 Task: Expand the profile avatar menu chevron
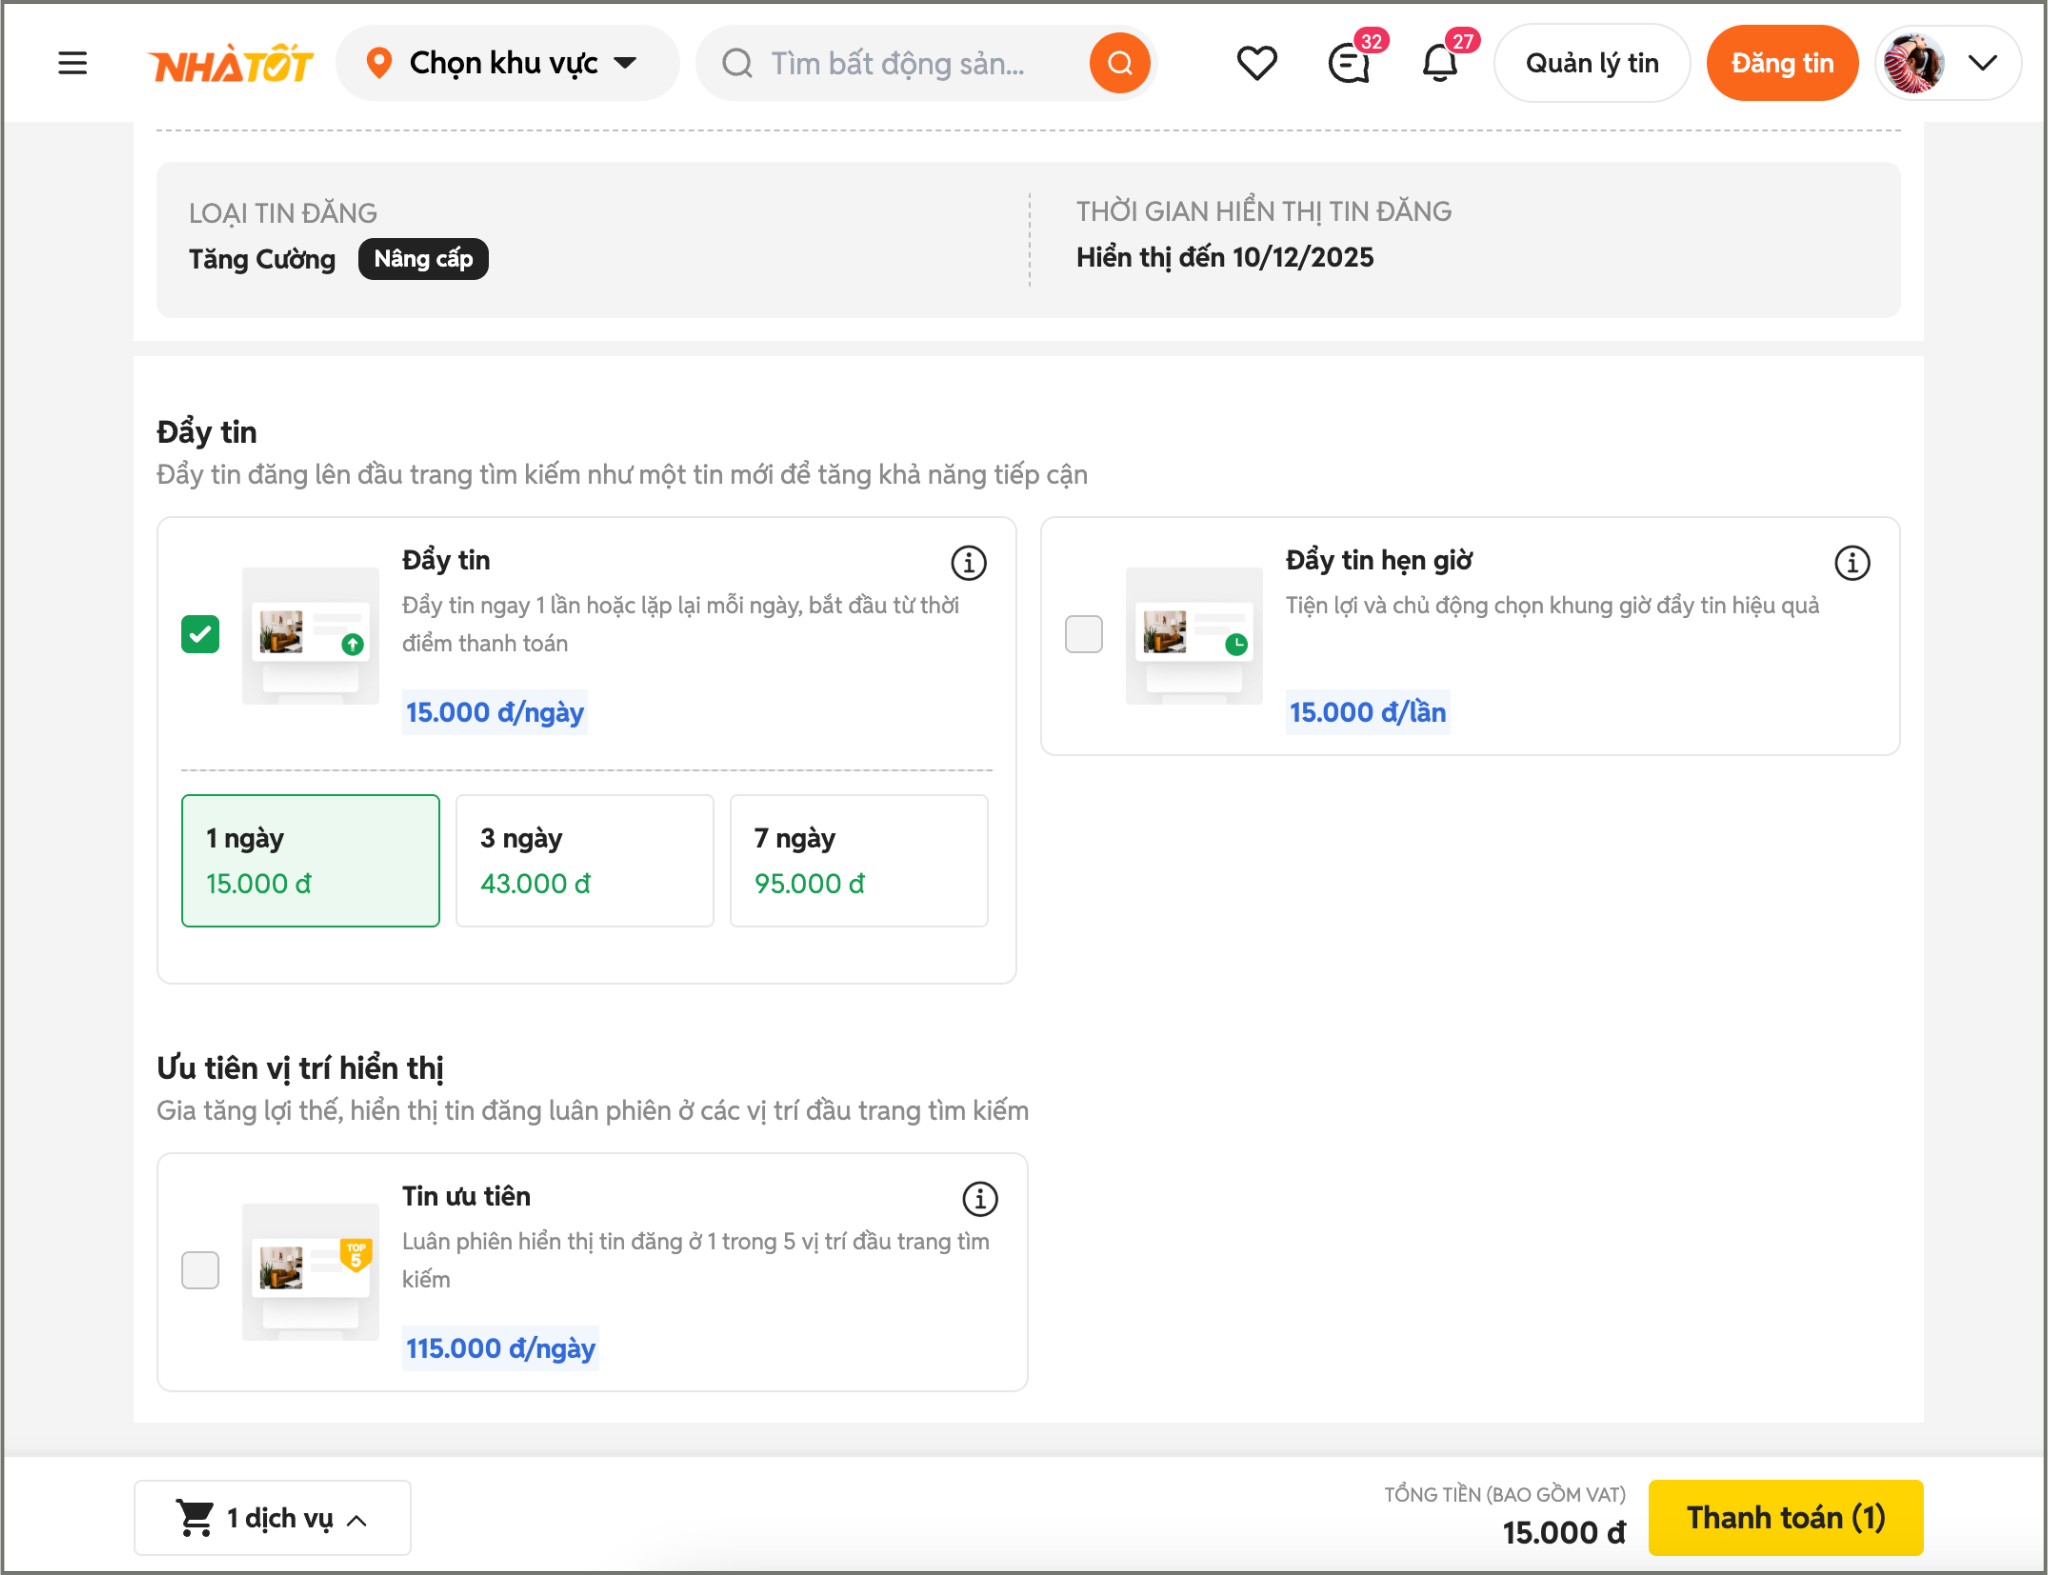[x=1981, y=64]
